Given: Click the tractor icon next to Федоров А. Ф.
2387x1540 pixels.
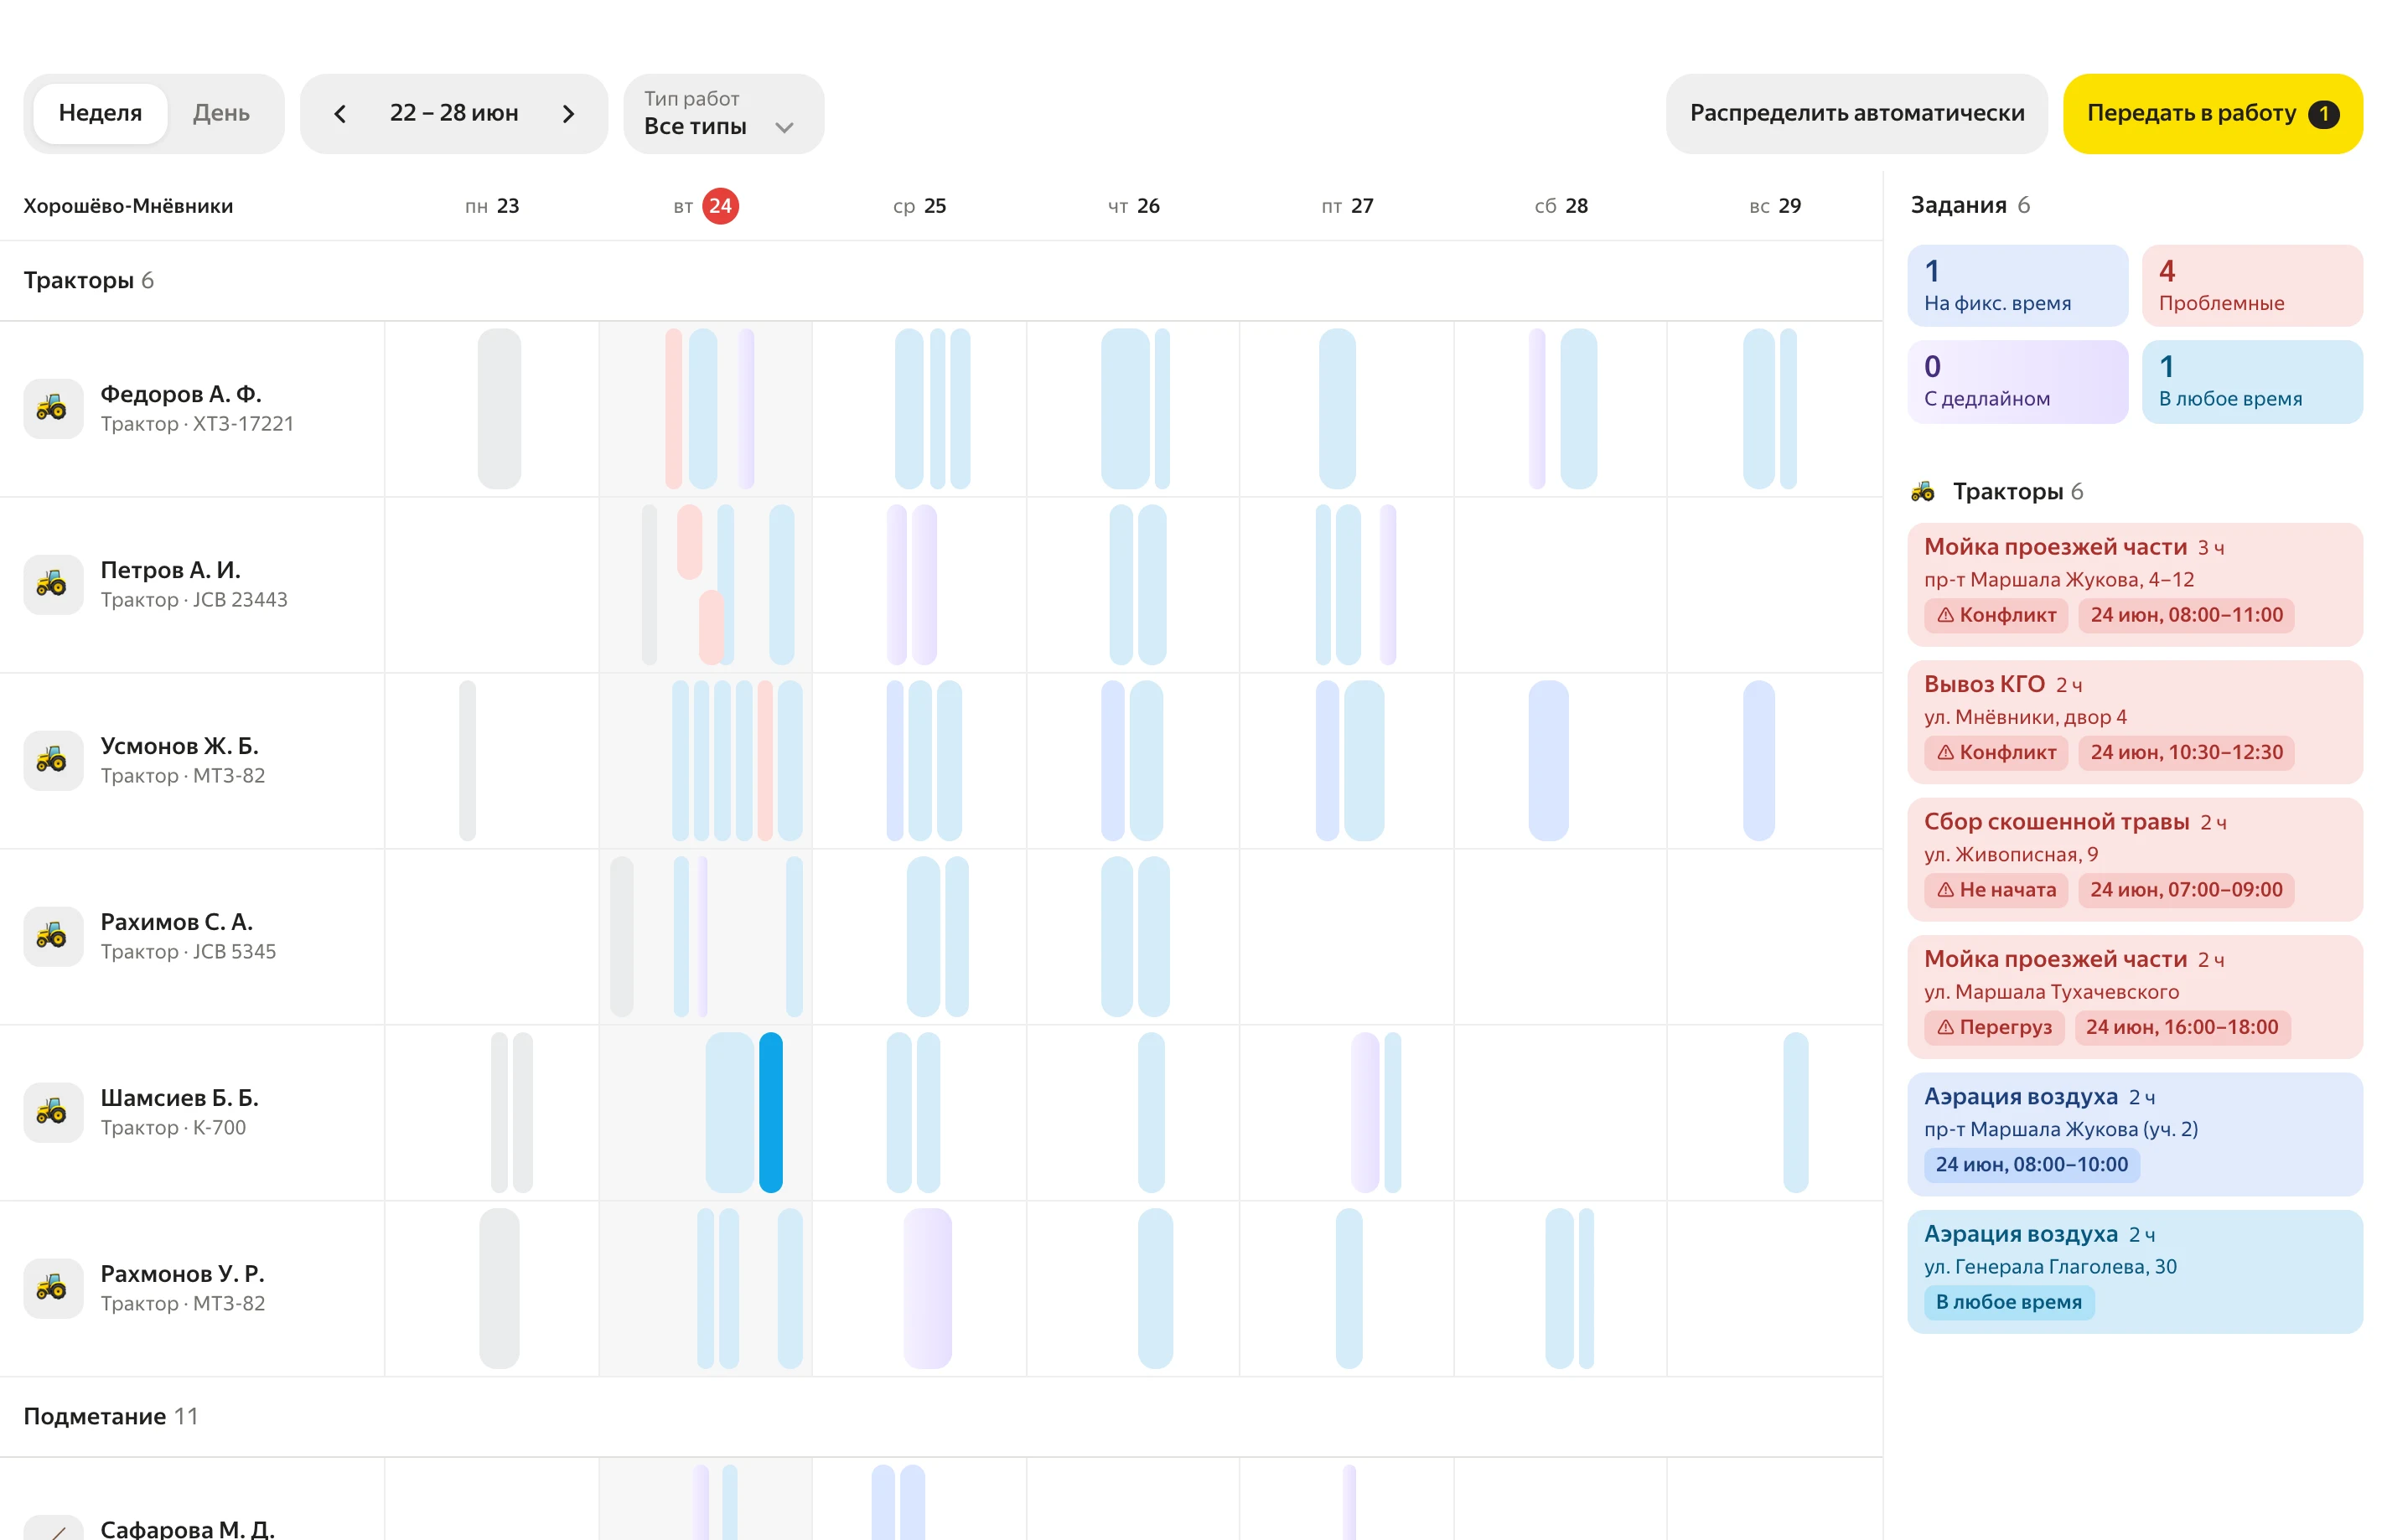Looking at the screenshot, I should pos(53,408).
